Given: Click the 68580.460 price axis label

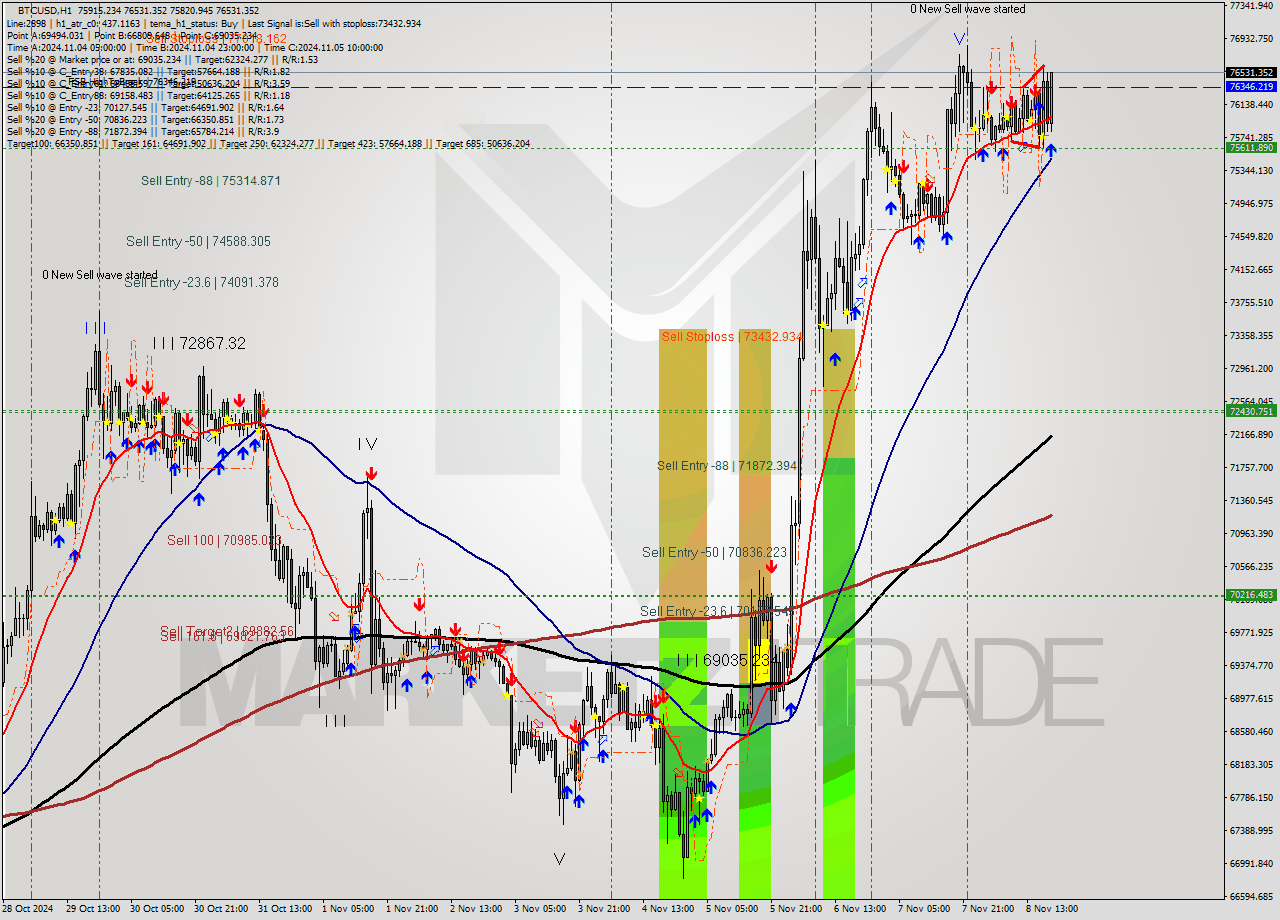Looking at the screenshot, I should coord(1251,732).
